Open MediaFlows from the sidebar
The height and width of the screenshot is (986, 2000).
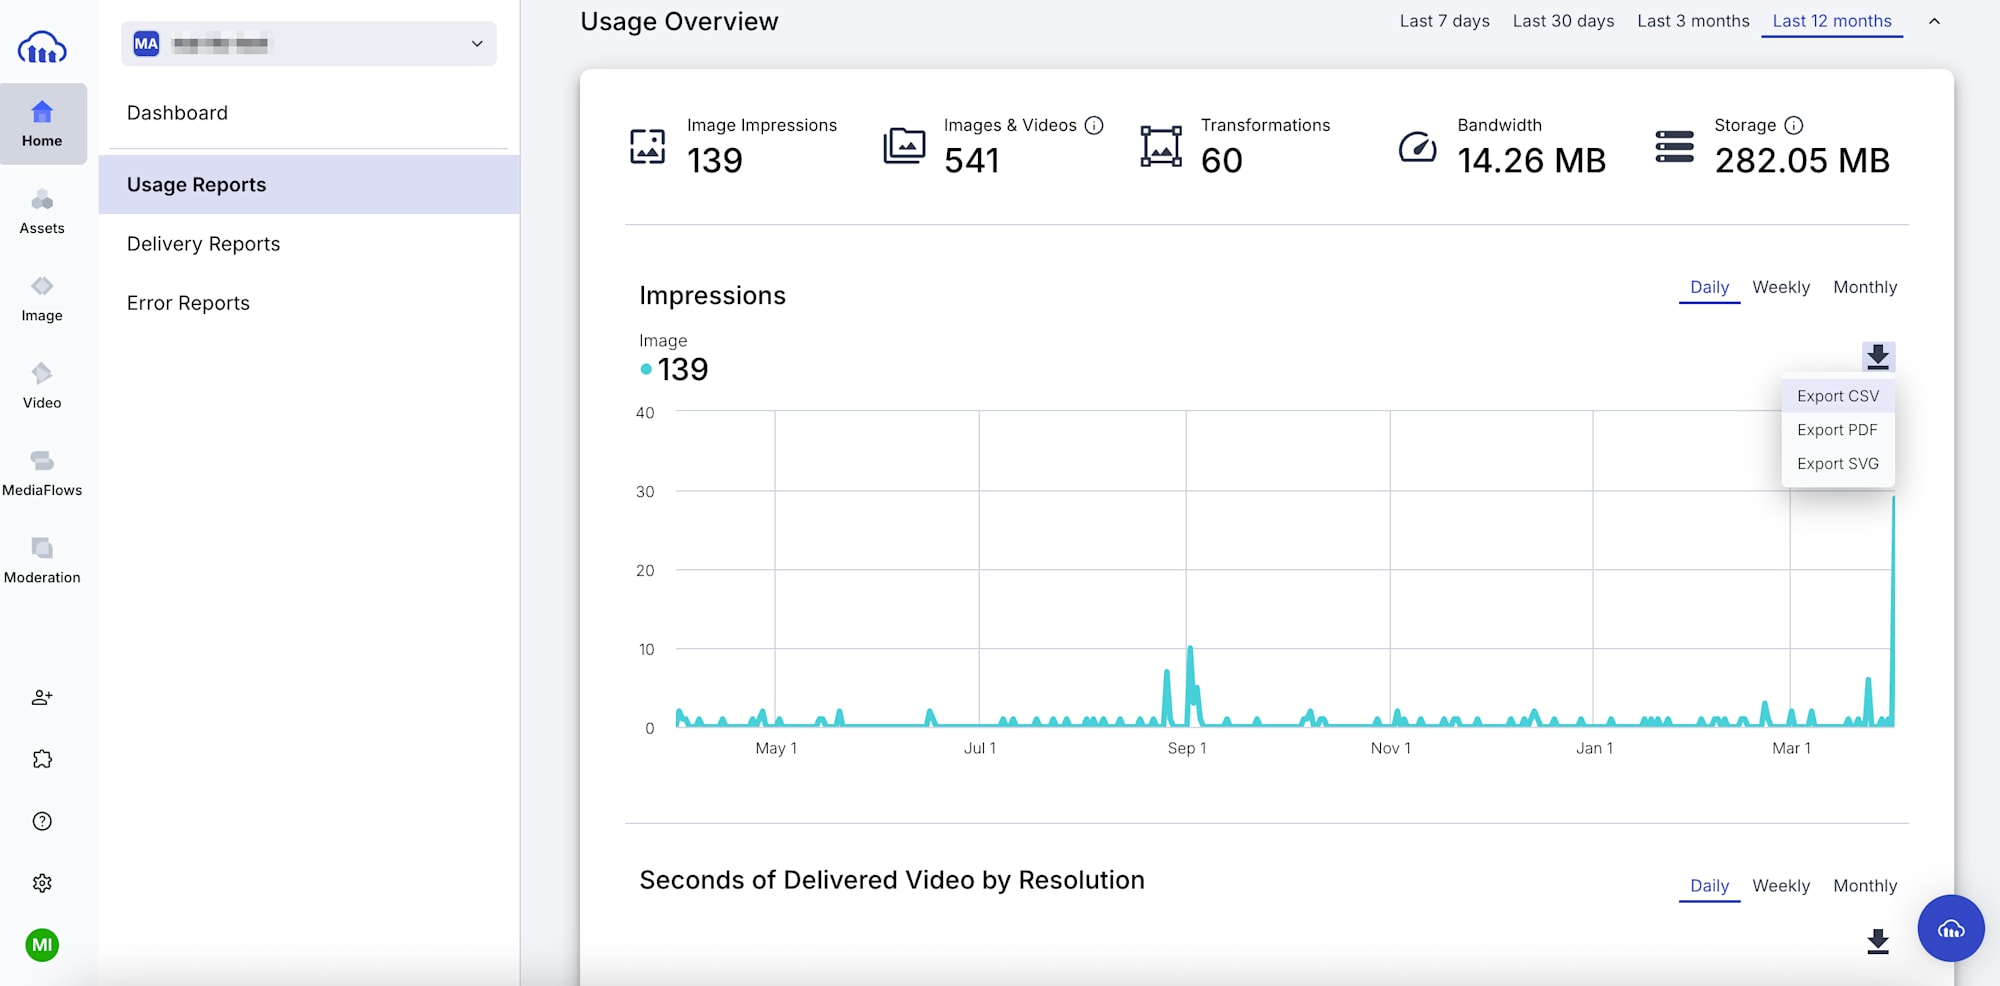[x=42, y=473]
